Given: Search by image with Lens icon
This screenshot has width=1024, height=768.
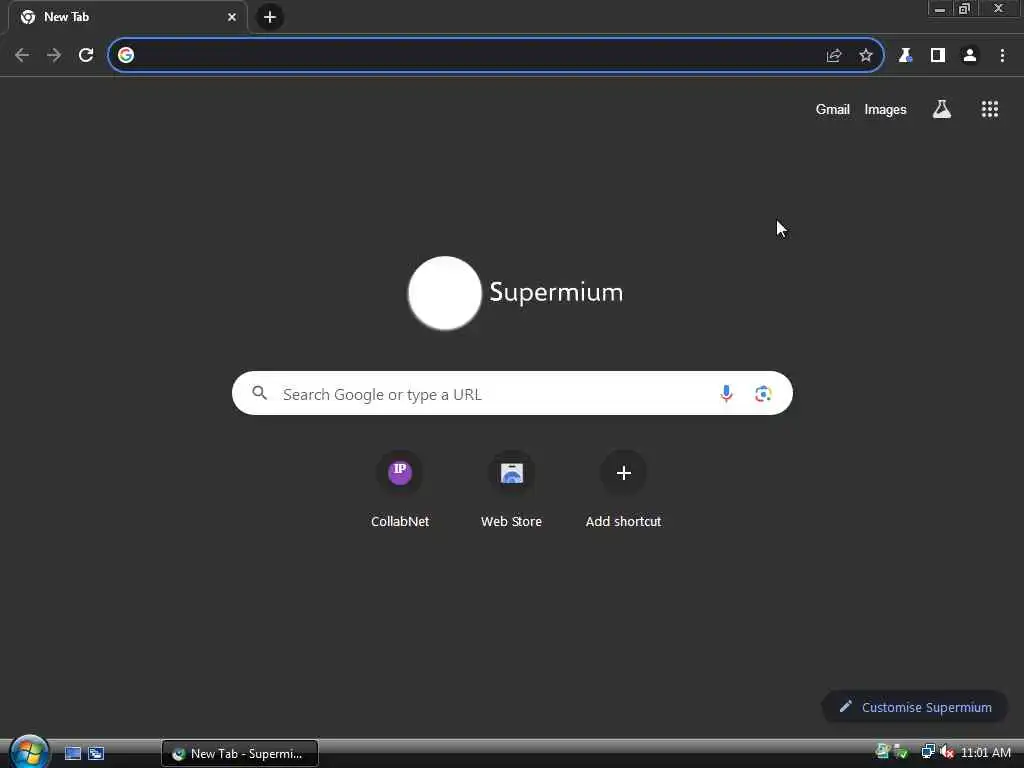Looking at the screenshot, I should (763, 393).
